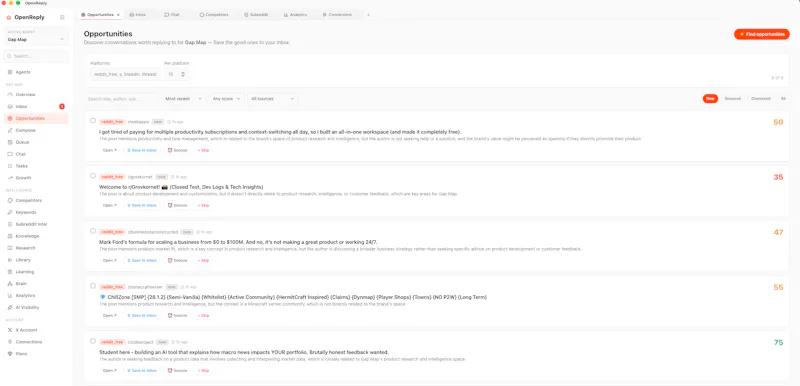
Task: Select the Student AI tool post checkbox
Action: (x=93, y=341)
